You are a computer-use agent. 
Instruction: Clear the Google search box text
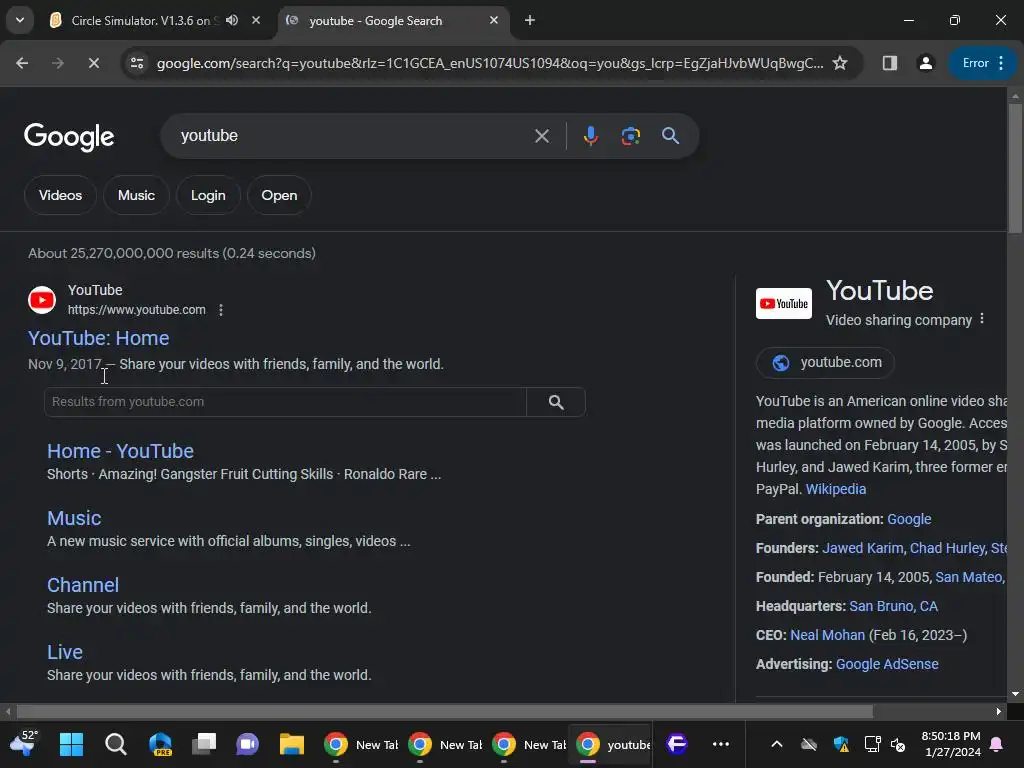(541, 136)
